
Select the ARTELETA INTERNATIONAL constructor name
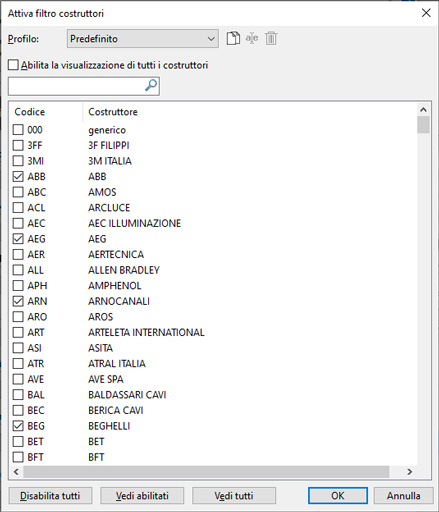coord(146,332)
